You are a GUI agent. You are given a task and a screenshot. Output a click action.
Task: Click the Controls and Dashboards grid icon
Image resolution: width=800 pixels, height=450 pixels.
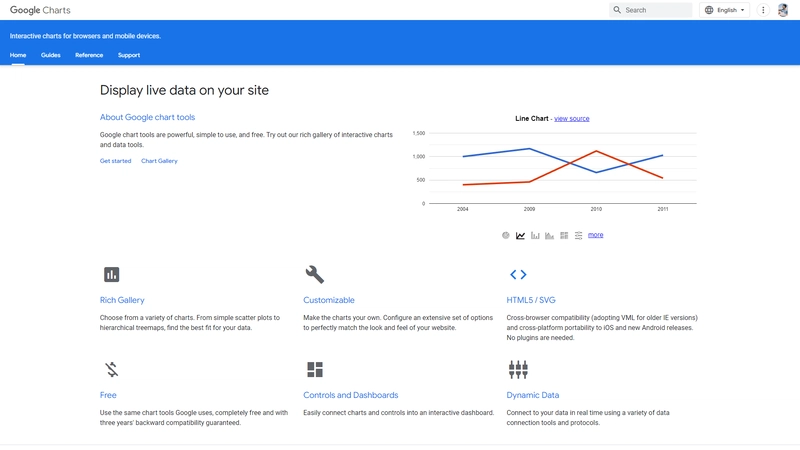[x=315, y=369]
